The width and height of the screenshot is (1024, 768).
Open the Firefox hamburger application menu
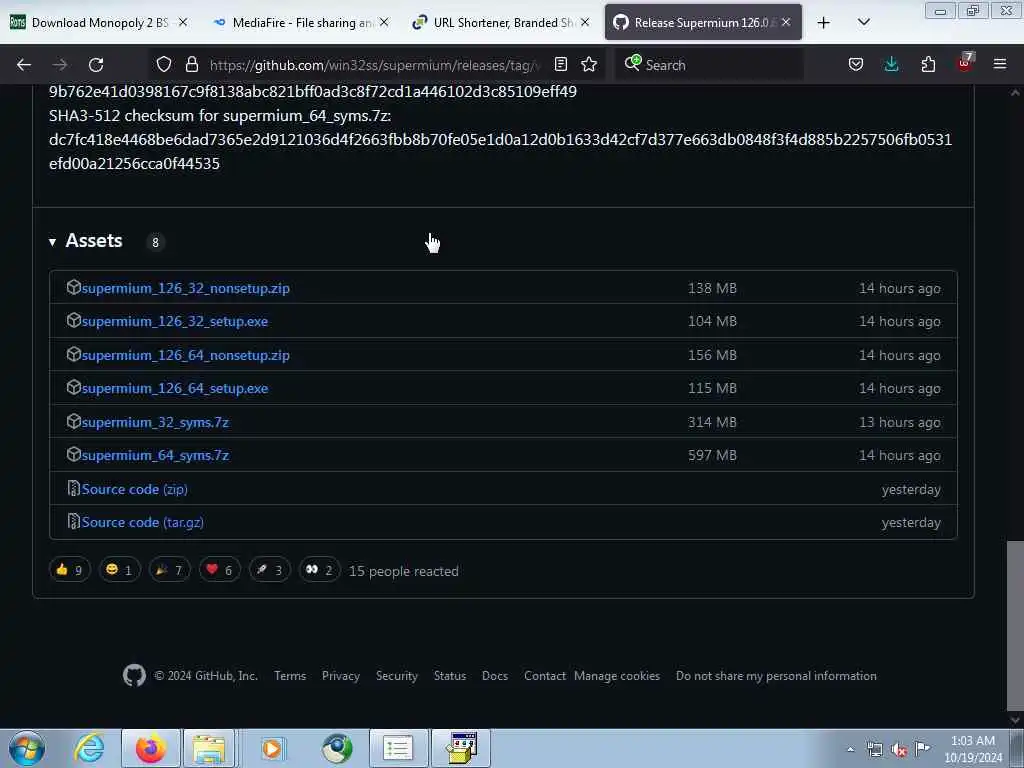point(1000,65)
